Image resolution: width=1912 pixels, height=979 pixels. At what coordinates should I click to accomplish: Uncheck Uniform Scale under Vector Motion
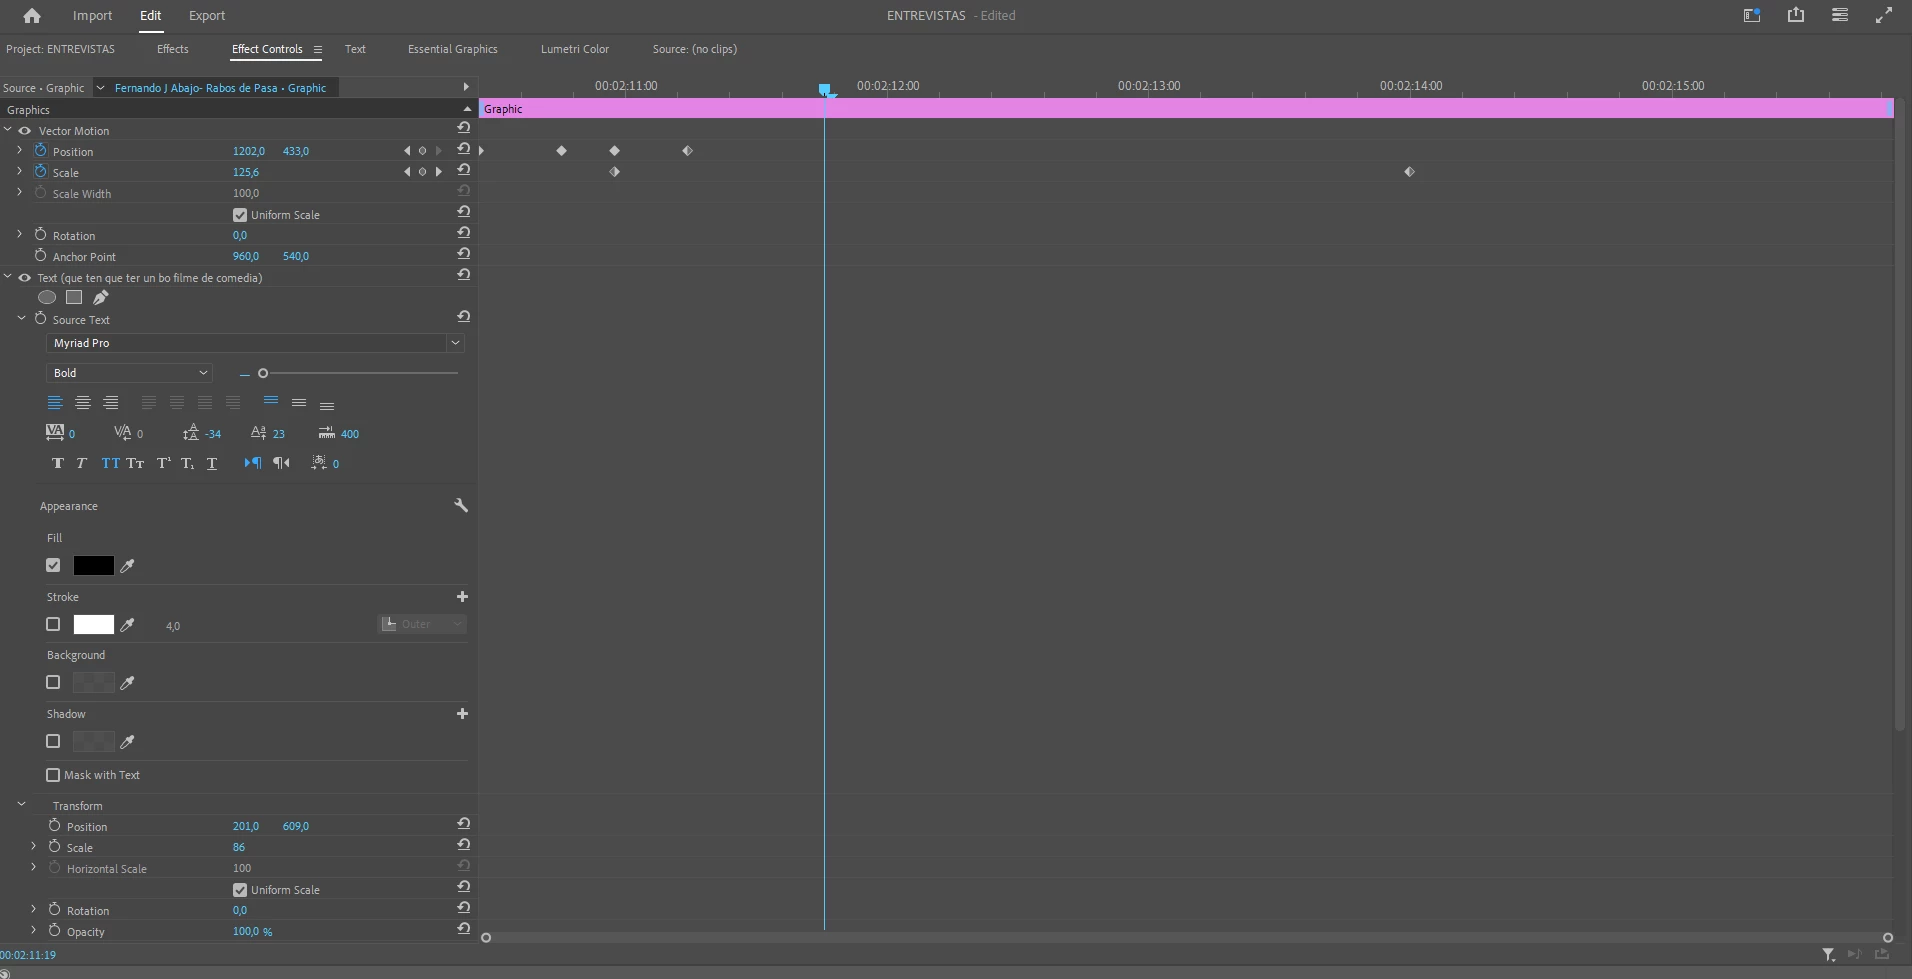click(240, 215)
